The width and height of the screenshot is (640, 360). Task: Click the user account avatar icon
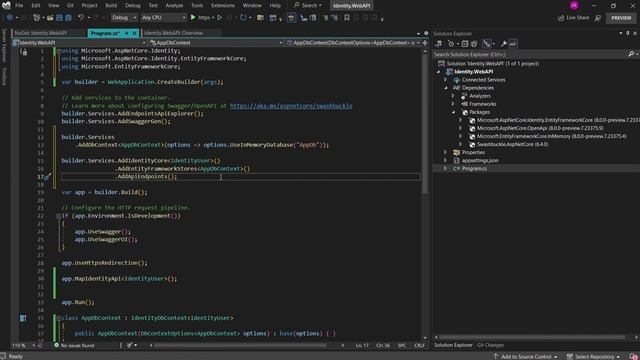pos(574,5)
